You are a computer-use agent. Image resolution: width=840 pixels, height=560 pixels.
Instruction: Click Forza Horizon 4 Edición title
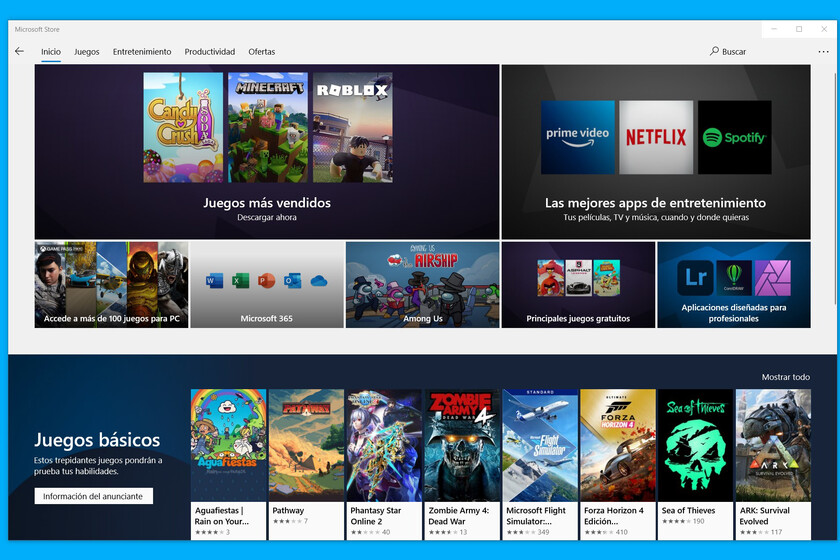point(614,516)
